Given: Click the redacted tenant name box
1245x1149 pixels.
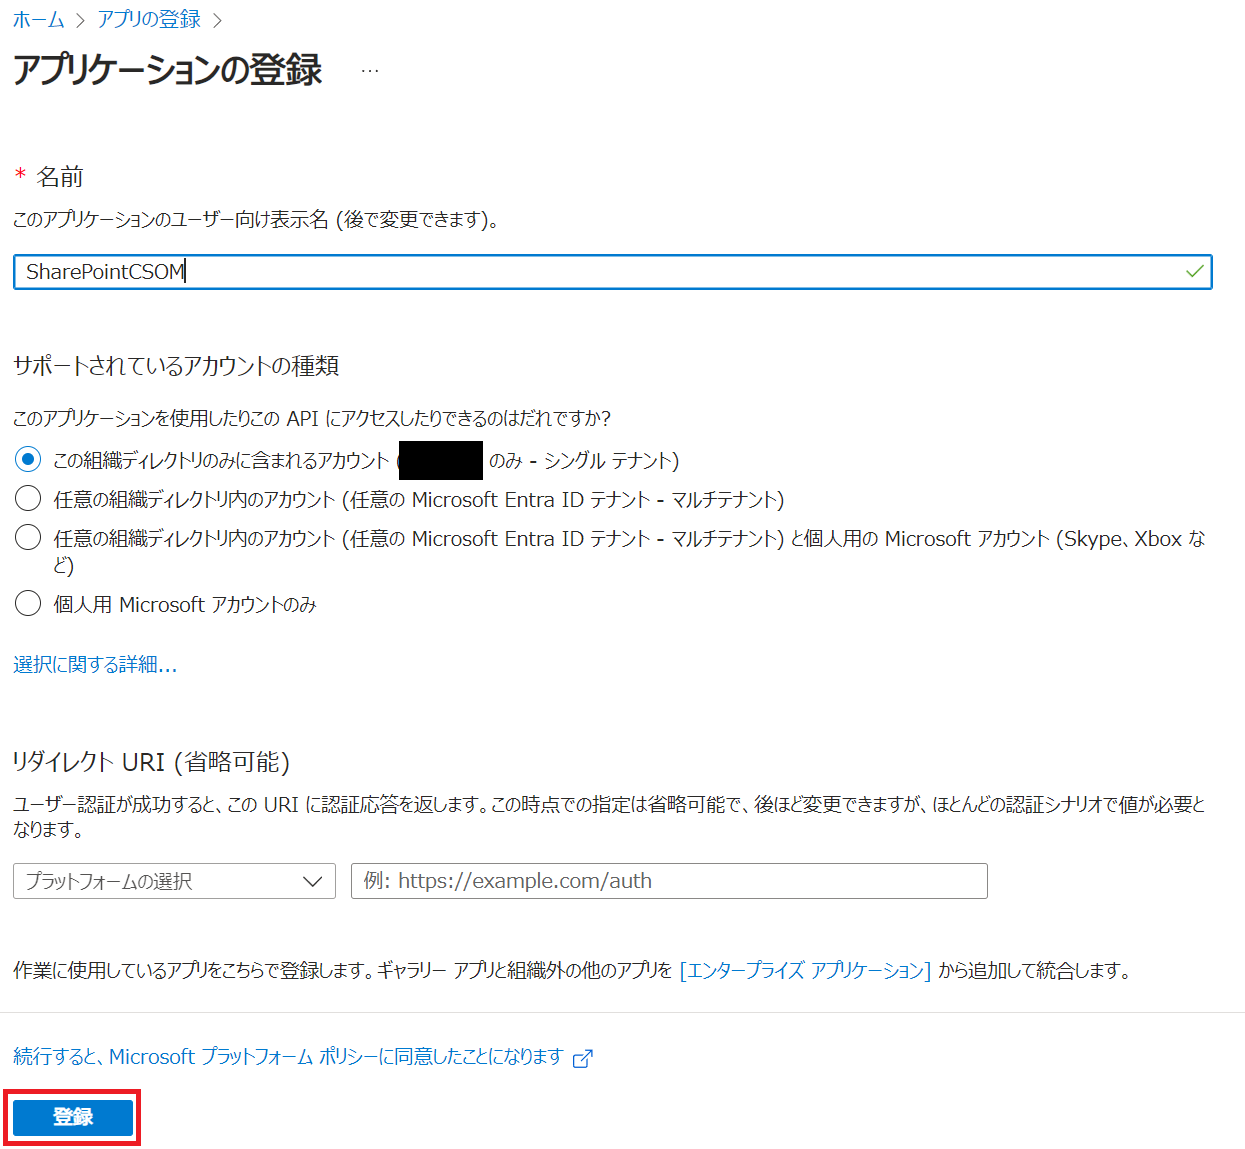Looking at the screenshot, I should (440, 460).
